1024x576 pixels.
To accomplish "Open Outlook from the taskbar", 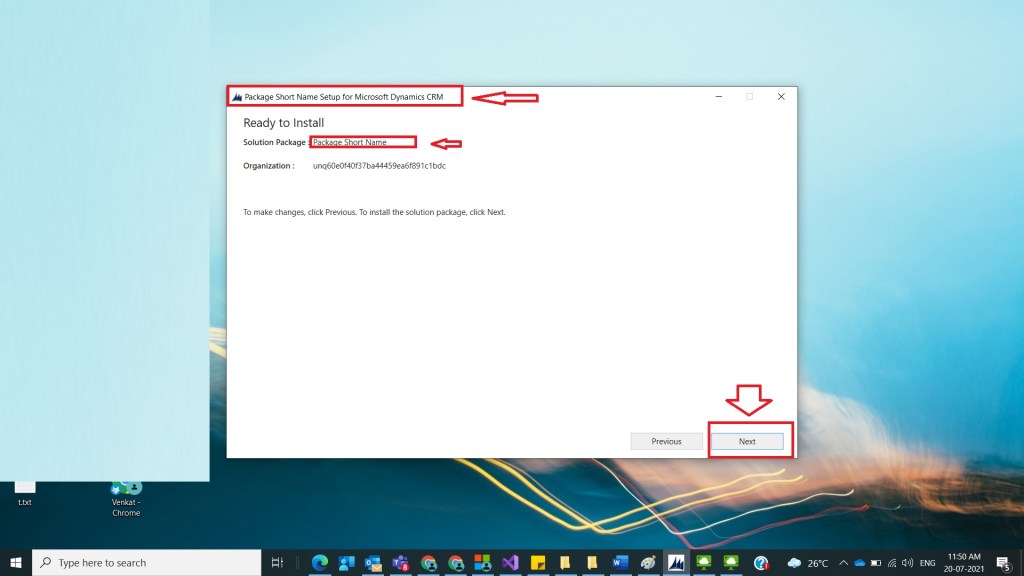I will pos(374,563).
